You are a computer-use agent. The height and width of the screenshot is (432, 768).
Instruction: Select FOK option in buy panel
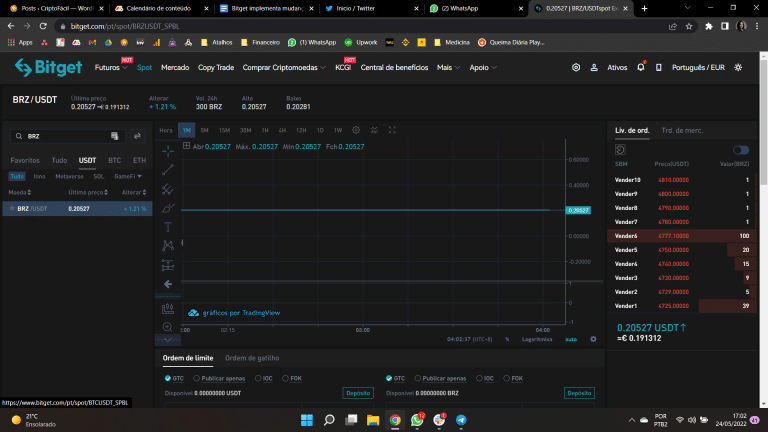[286, 378]
